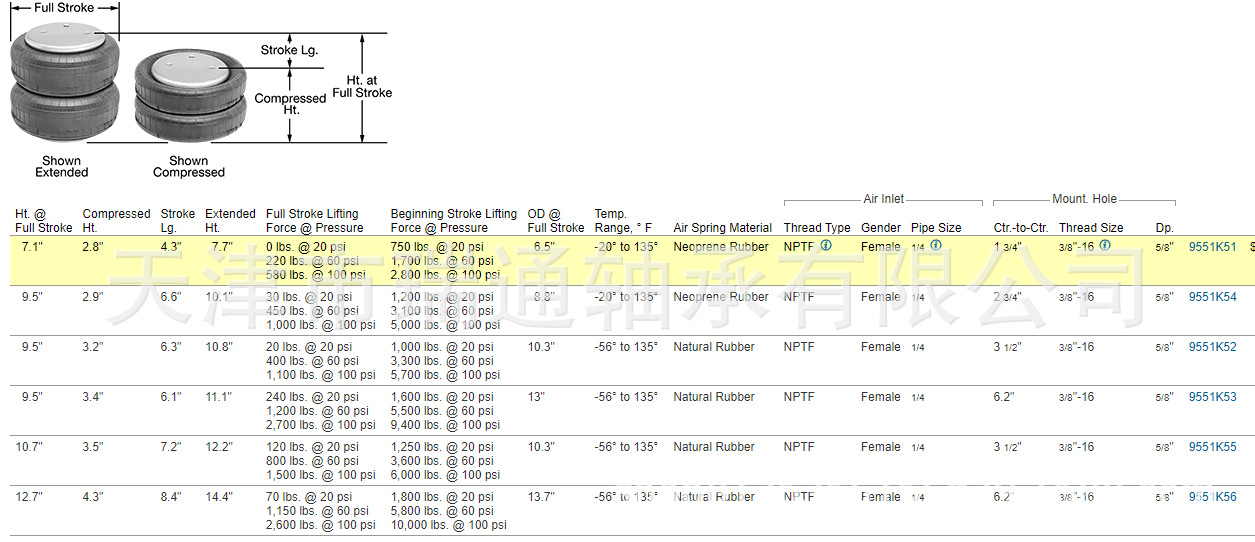Screen dimensions: 1255x542
Task: Click the info icon beside 3/8"-16 thread size
Action: 1105,245
